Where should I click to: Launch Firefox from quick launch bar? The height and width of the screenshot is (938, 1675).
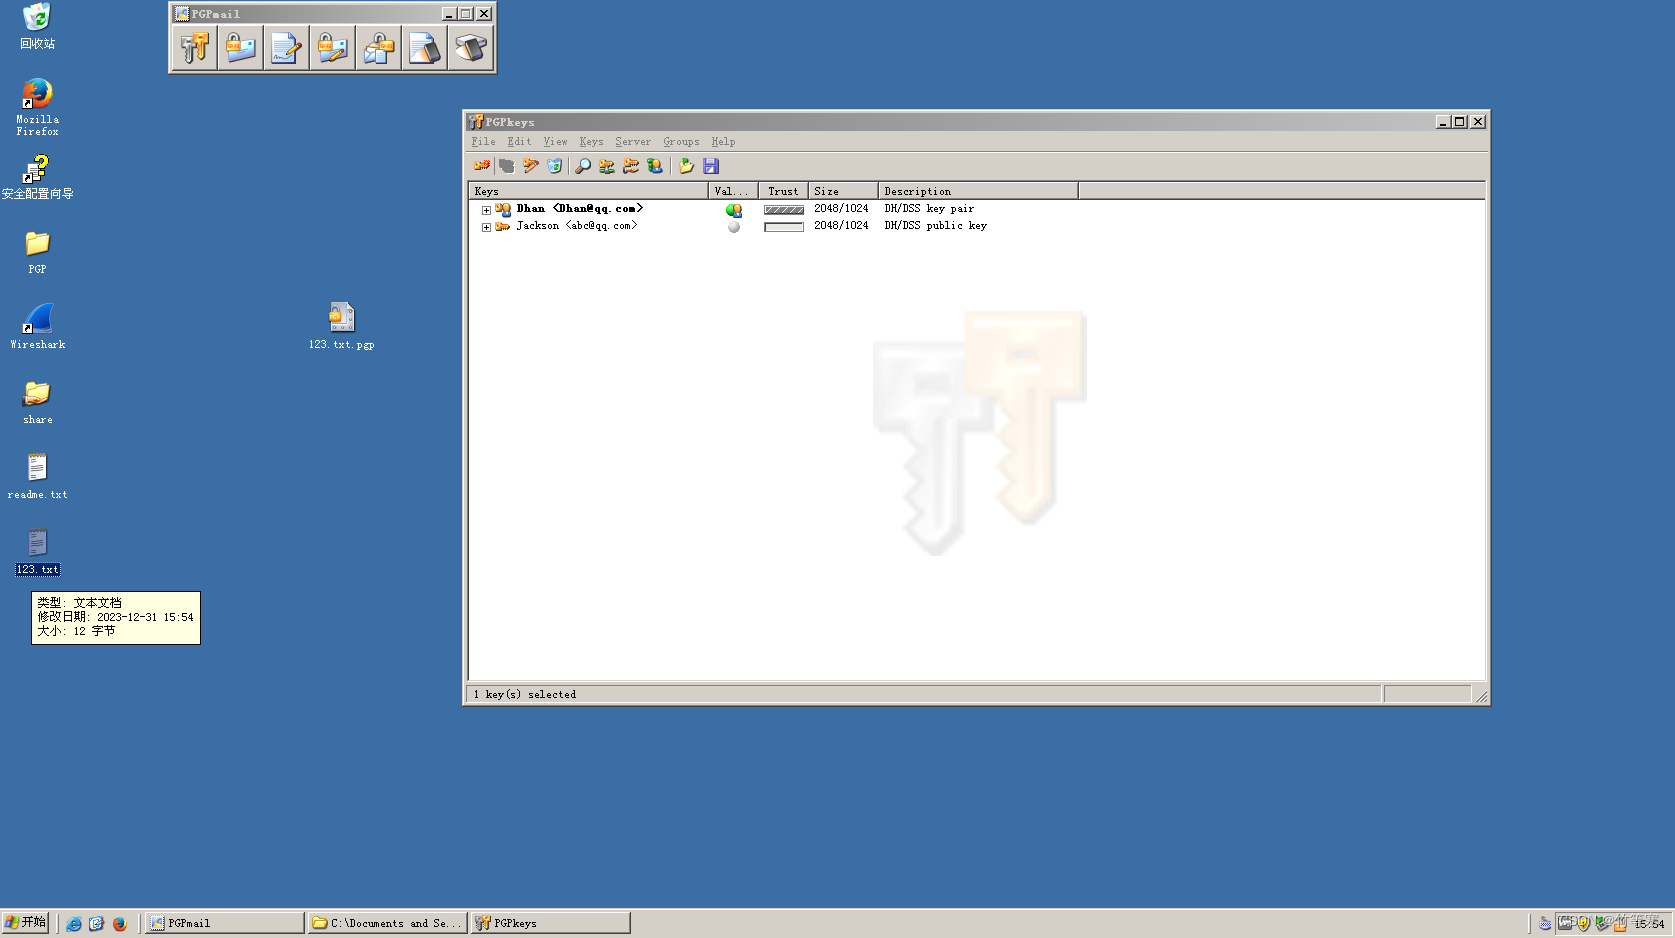pos(120,924)
